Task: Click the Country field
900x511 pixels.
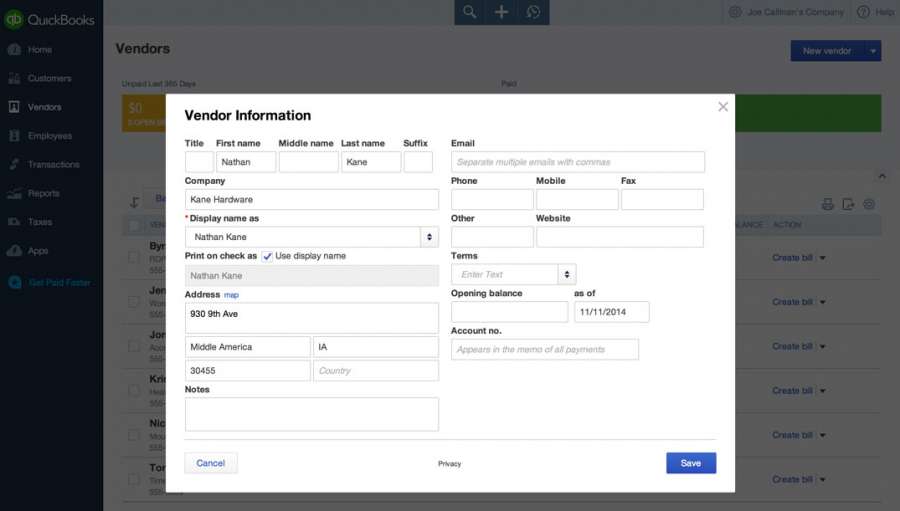Action: (376, 370)
